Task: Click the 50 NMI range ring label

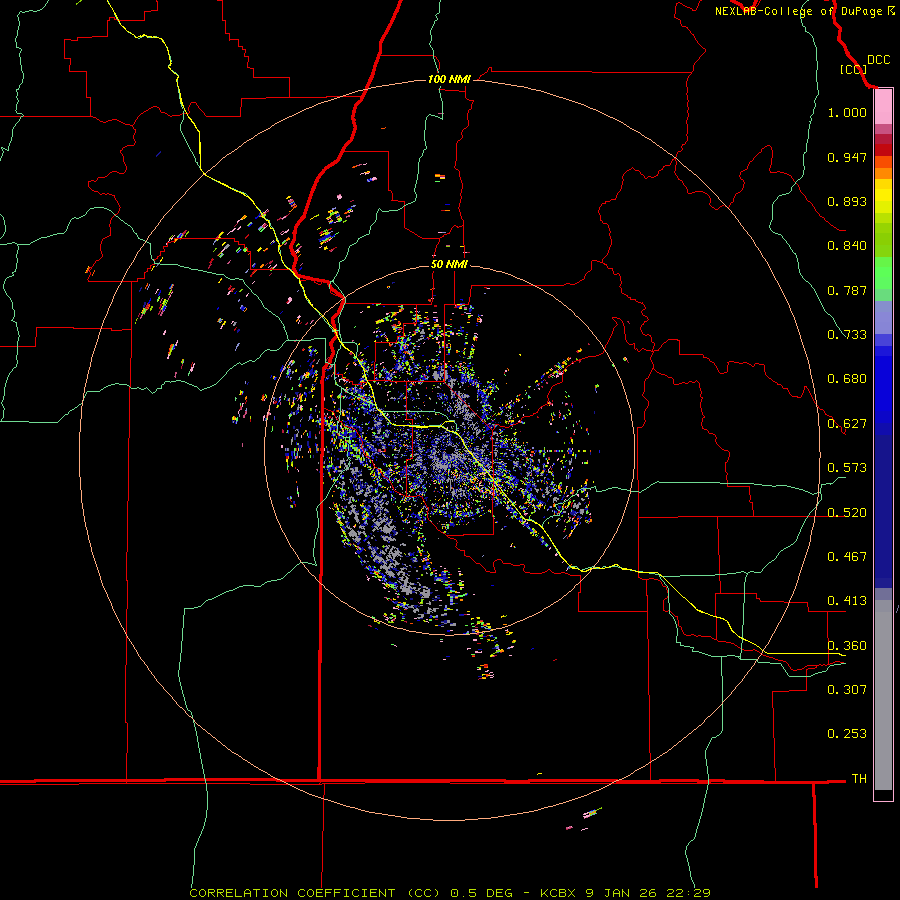Action: (x=449, y=264)
